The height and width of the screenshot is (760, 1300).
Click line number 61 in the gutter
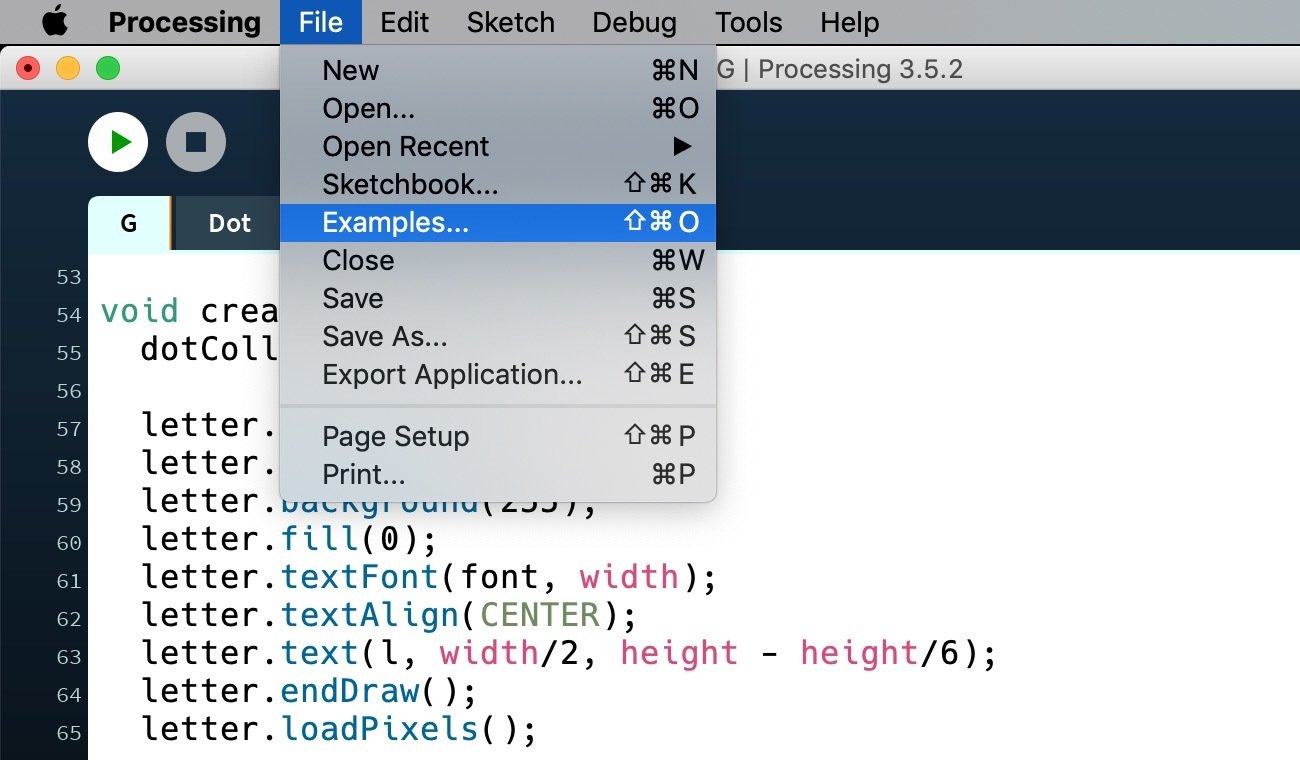(x=68, y=581)
